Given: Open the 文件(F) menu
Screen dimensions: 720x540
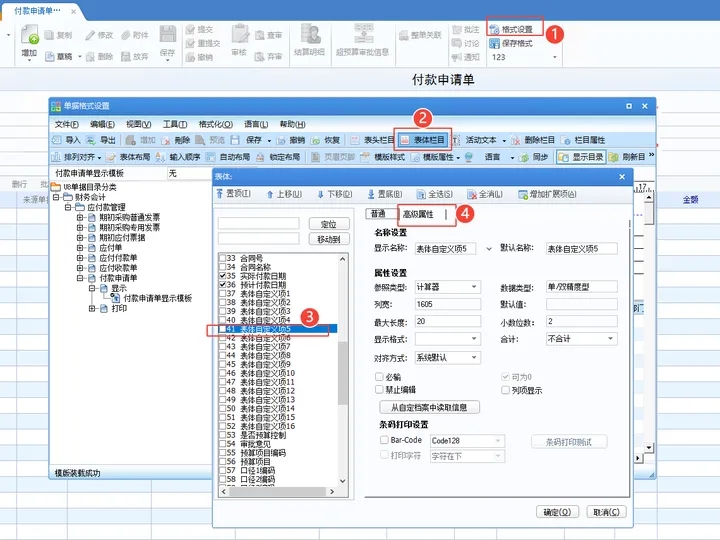Looking at the screenshot, I should (67, 124).
